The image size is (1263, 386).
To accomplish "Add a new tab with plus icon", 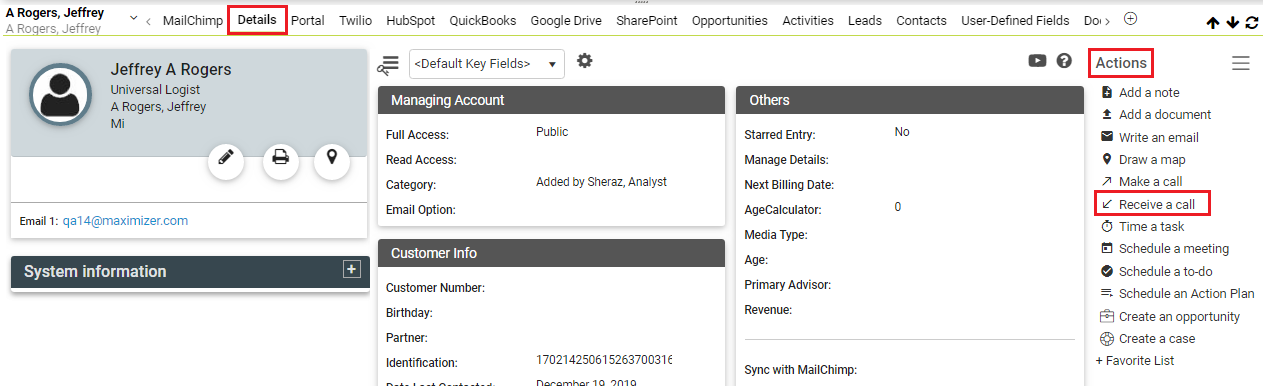I will coord(1131,19).
